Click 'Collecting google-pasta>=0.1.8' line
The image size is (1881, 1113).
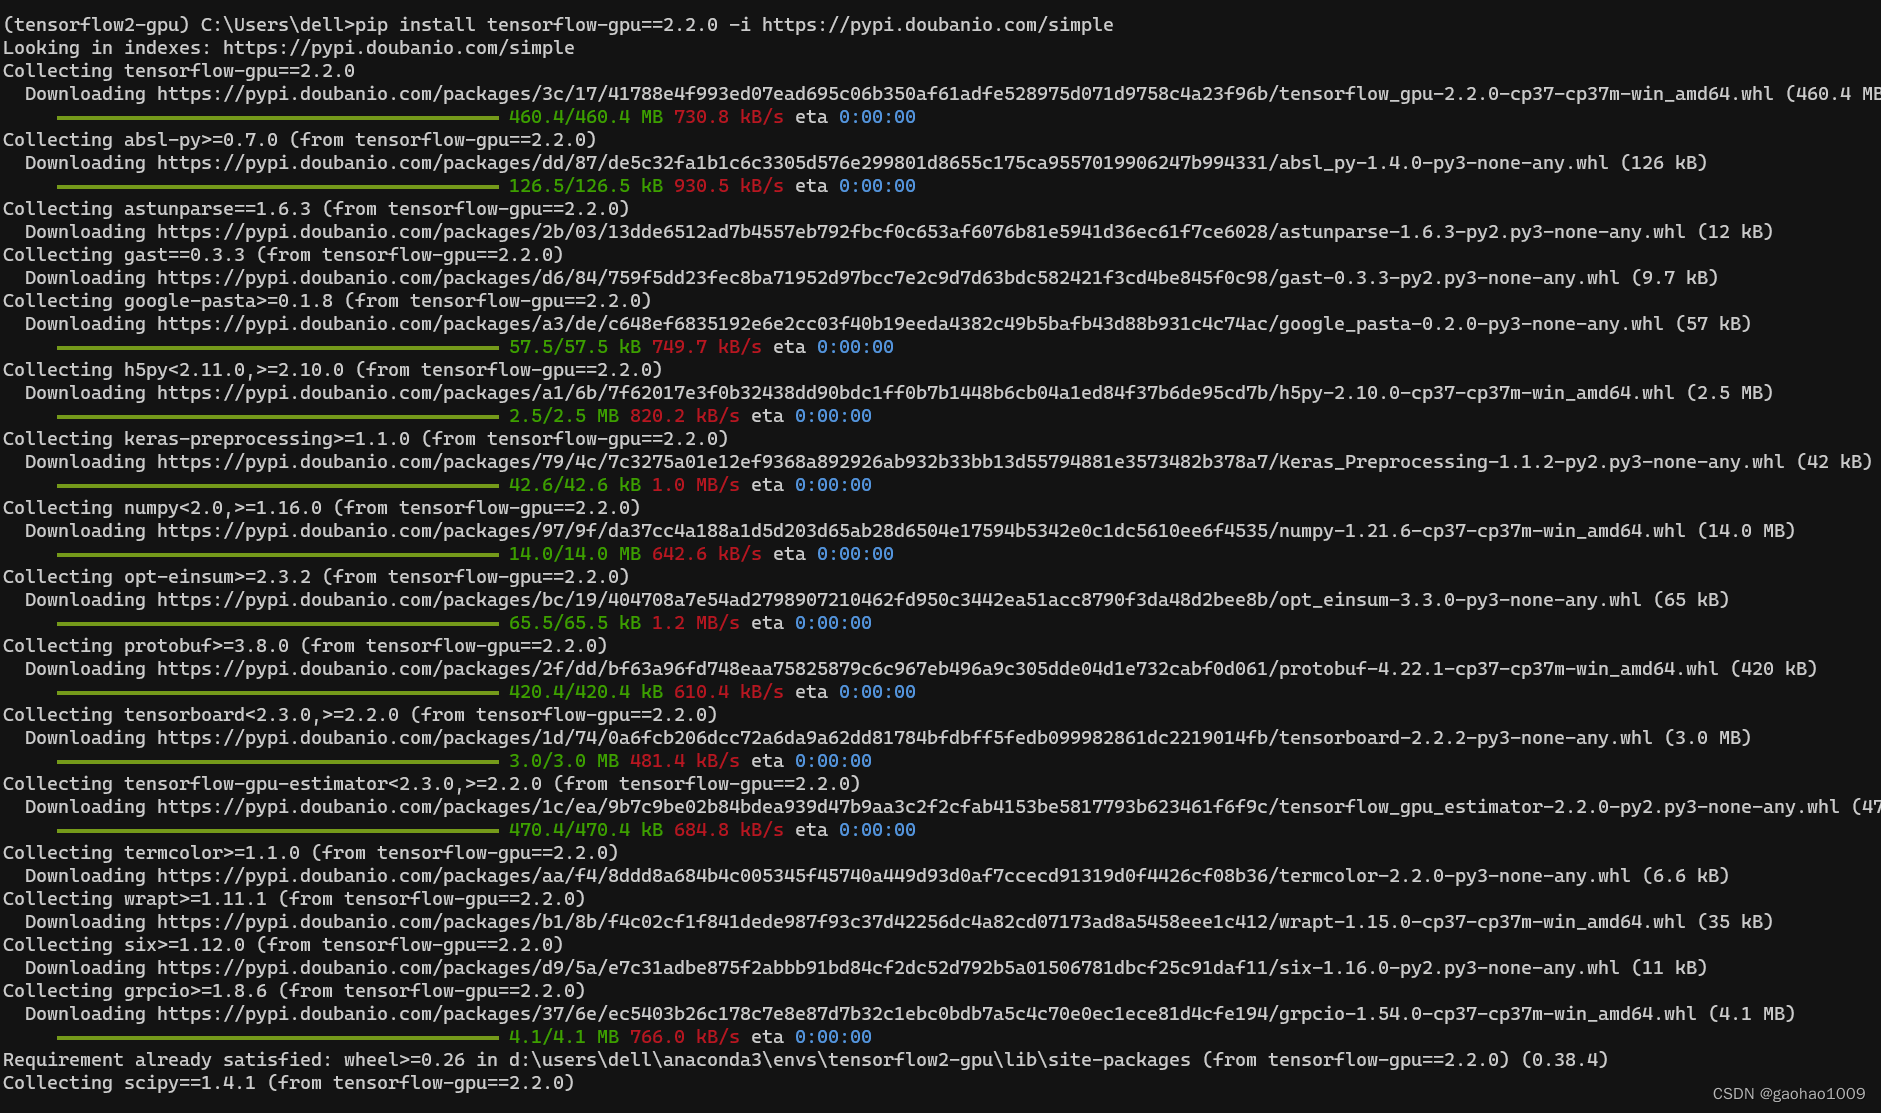(327, 300)
